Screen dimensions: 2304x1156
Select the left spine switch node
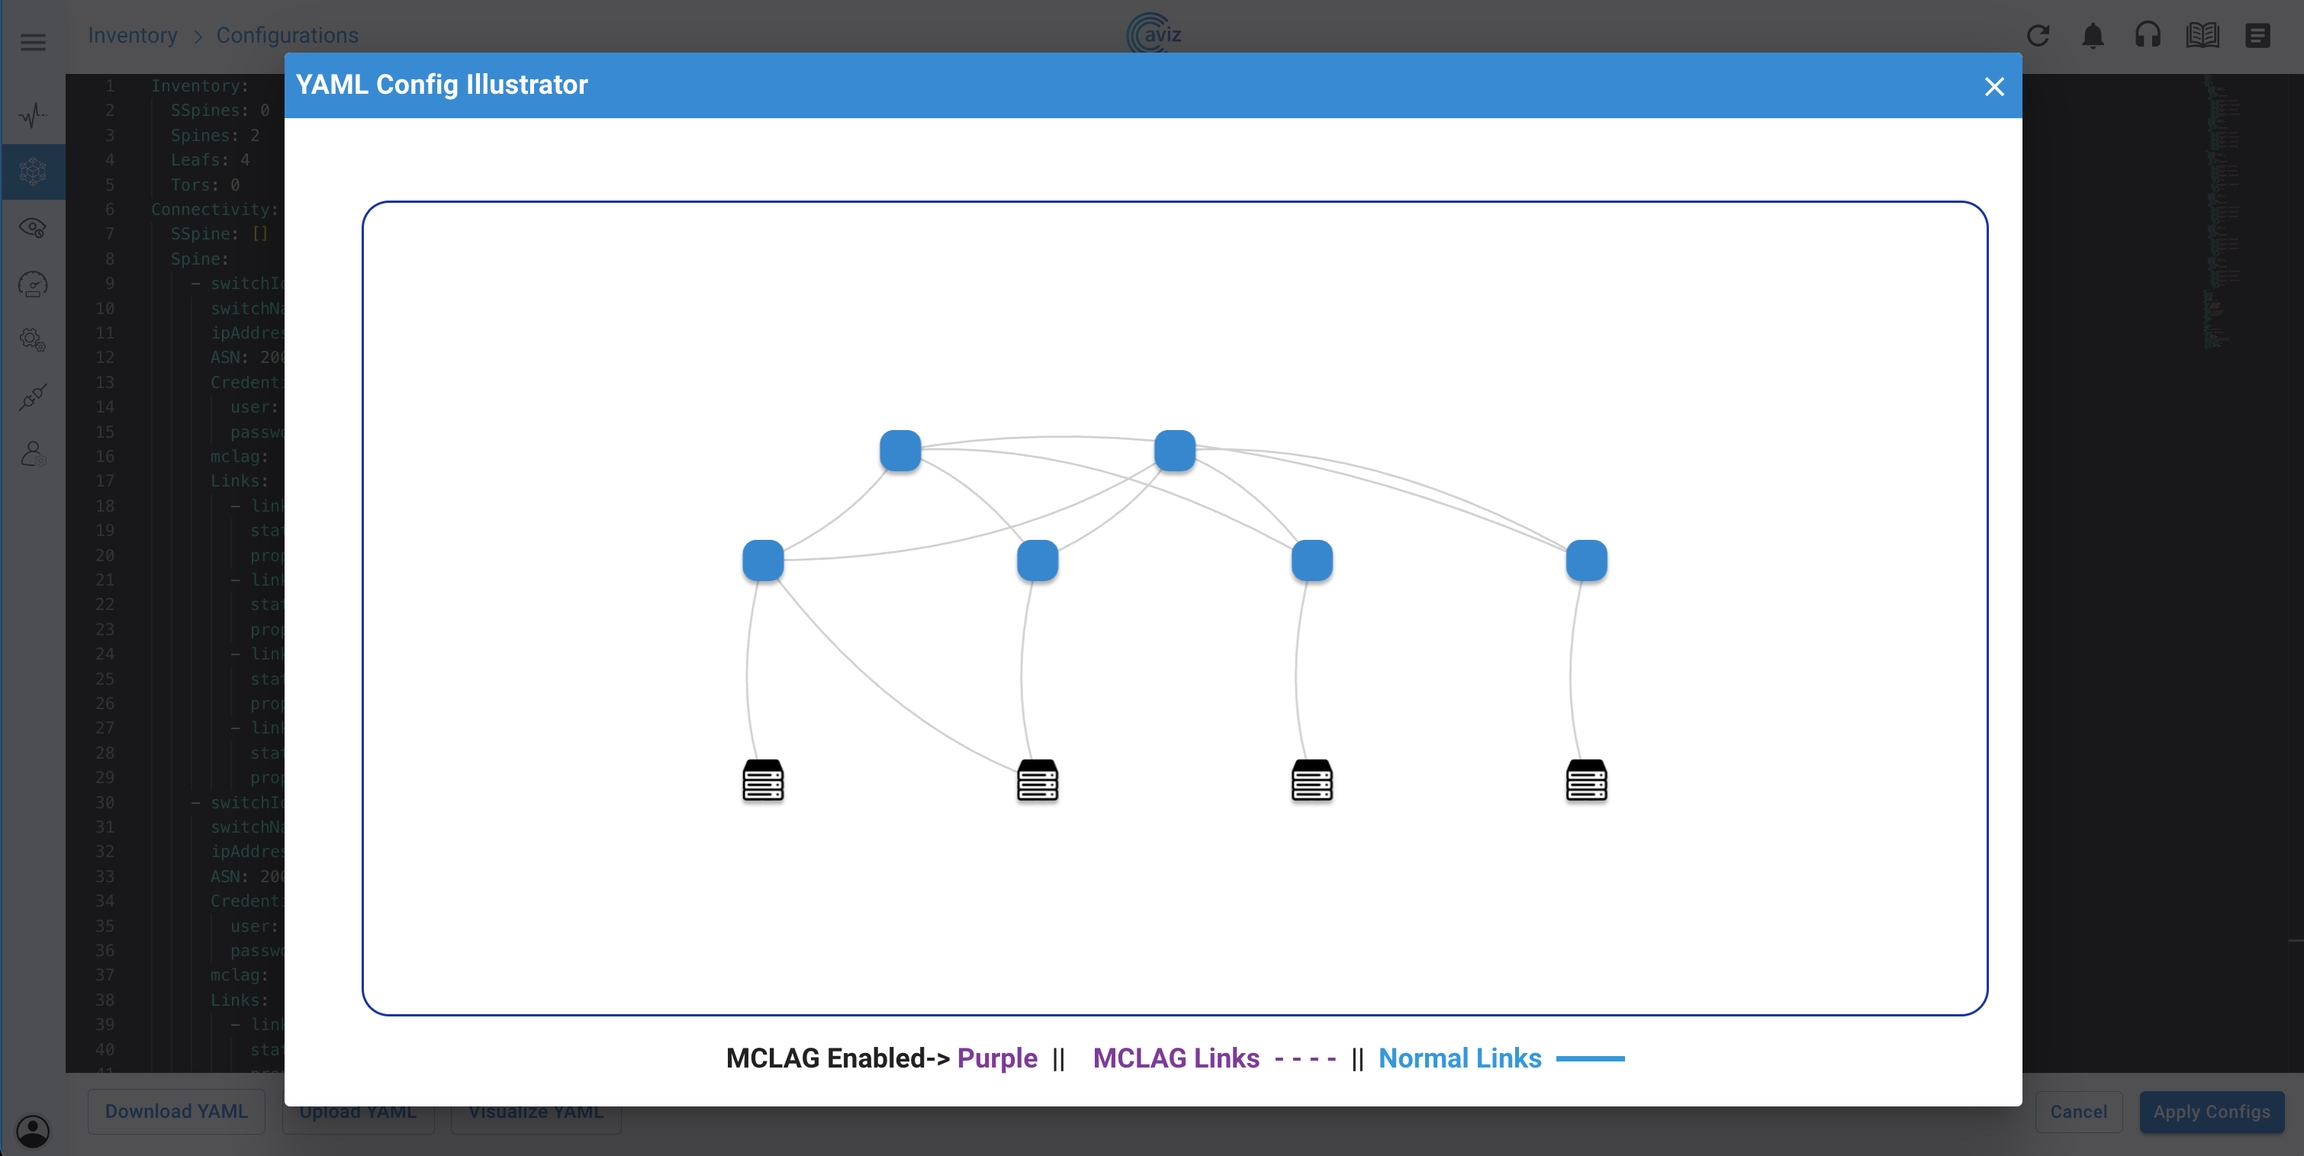[900, 451]
